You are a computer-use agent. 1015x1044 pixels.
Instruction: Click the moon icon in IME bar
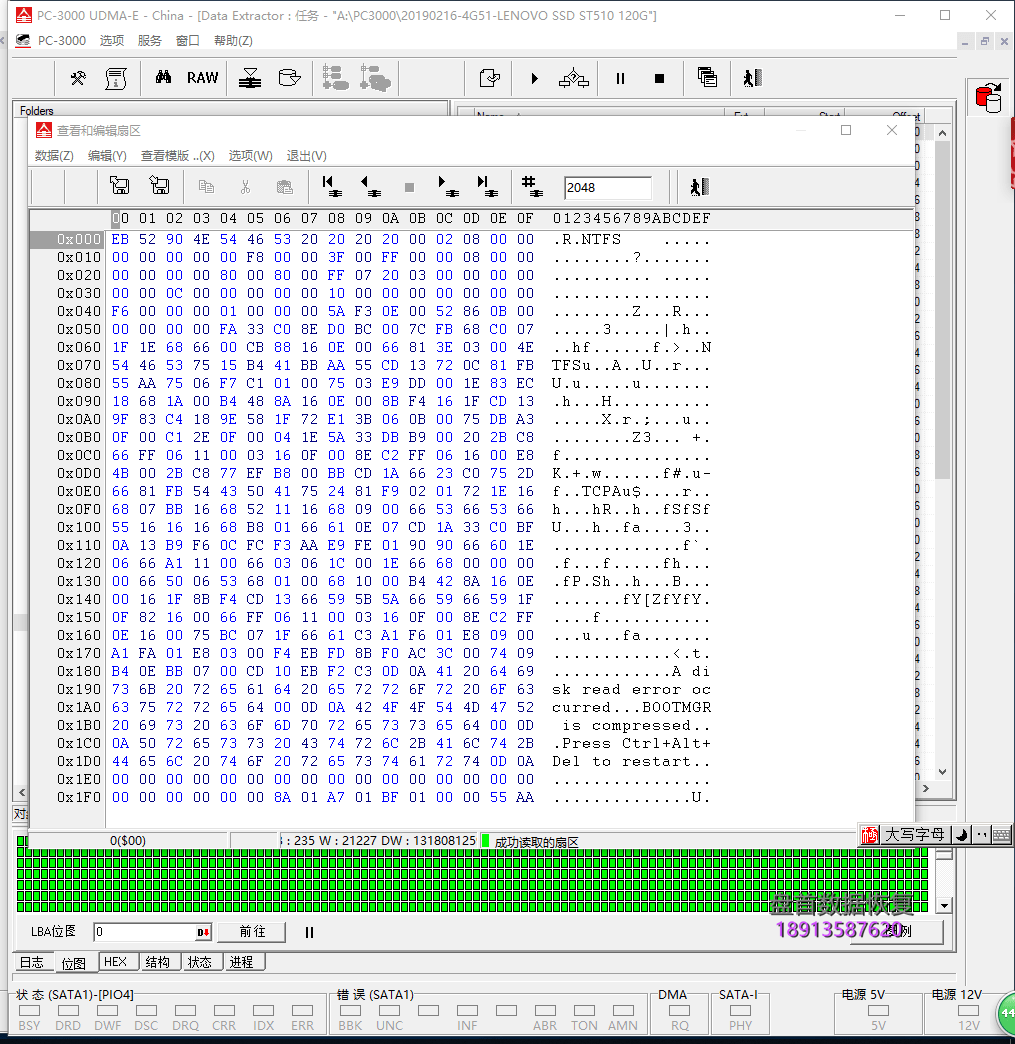point(961,835)
